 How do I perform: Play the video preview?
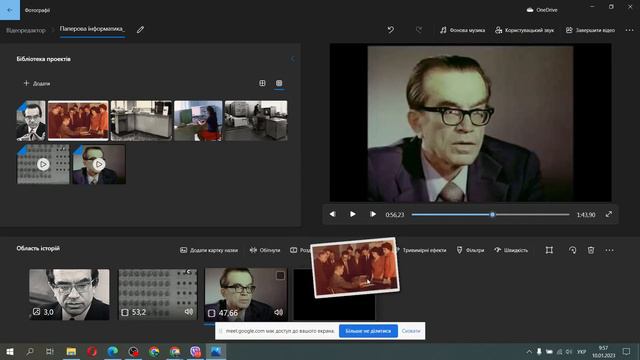click(x=353, y=214)
